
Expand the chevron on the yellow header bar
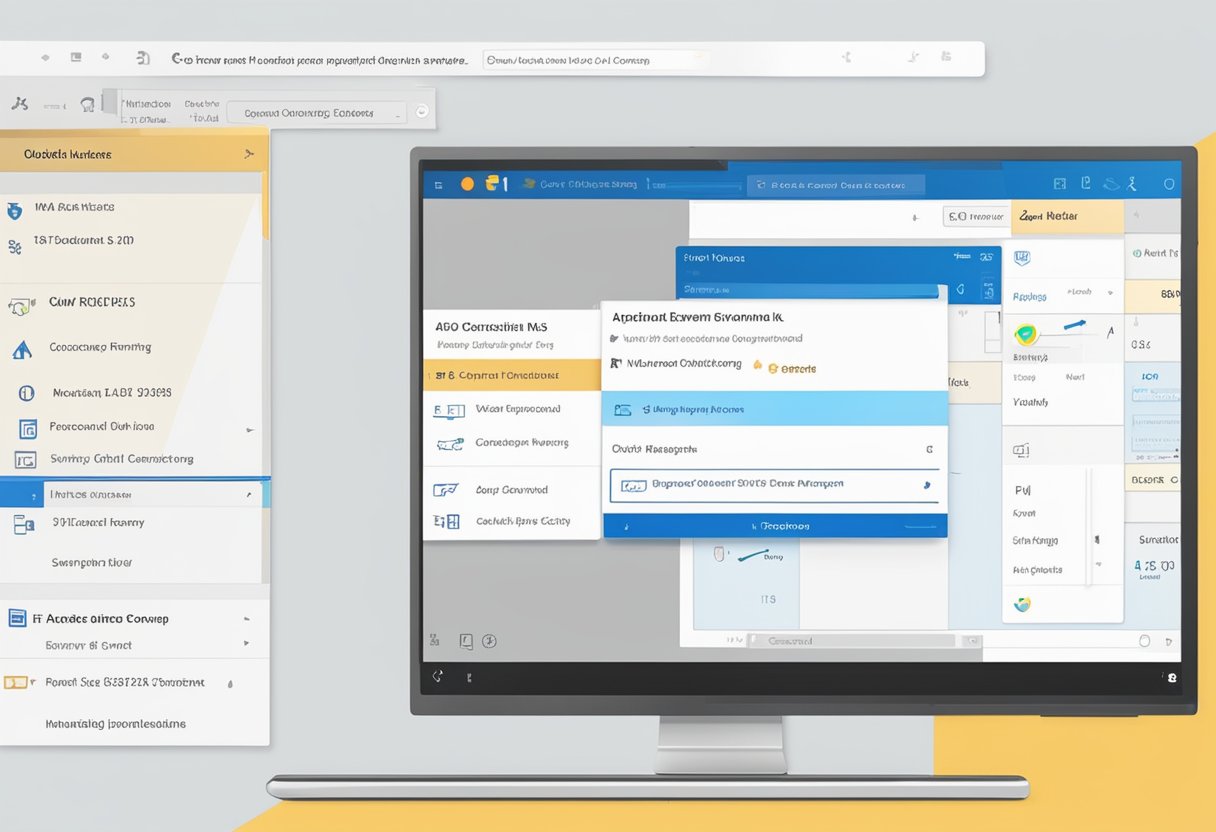point(249,153)
